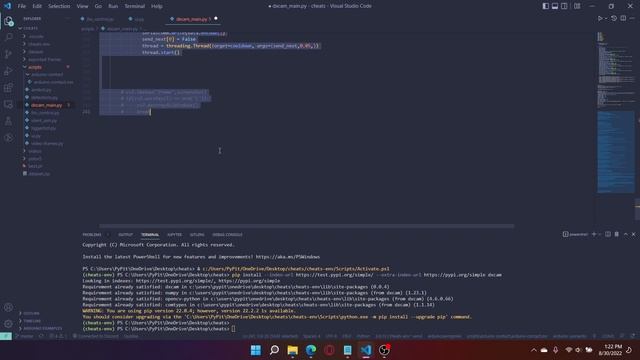Open the Testing flask view
640x360 pixels.
pyautogui.click(x=8, y=121)
